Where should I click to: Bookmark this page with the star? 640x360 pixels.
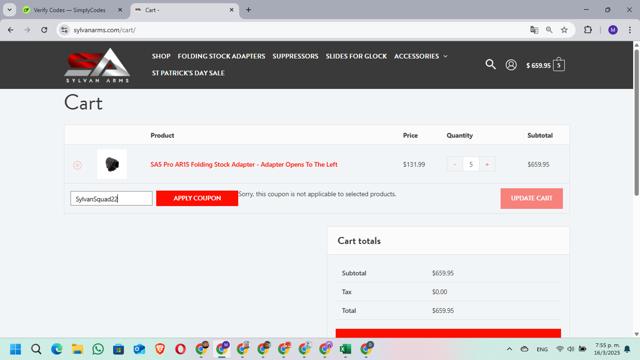point(564,30)
